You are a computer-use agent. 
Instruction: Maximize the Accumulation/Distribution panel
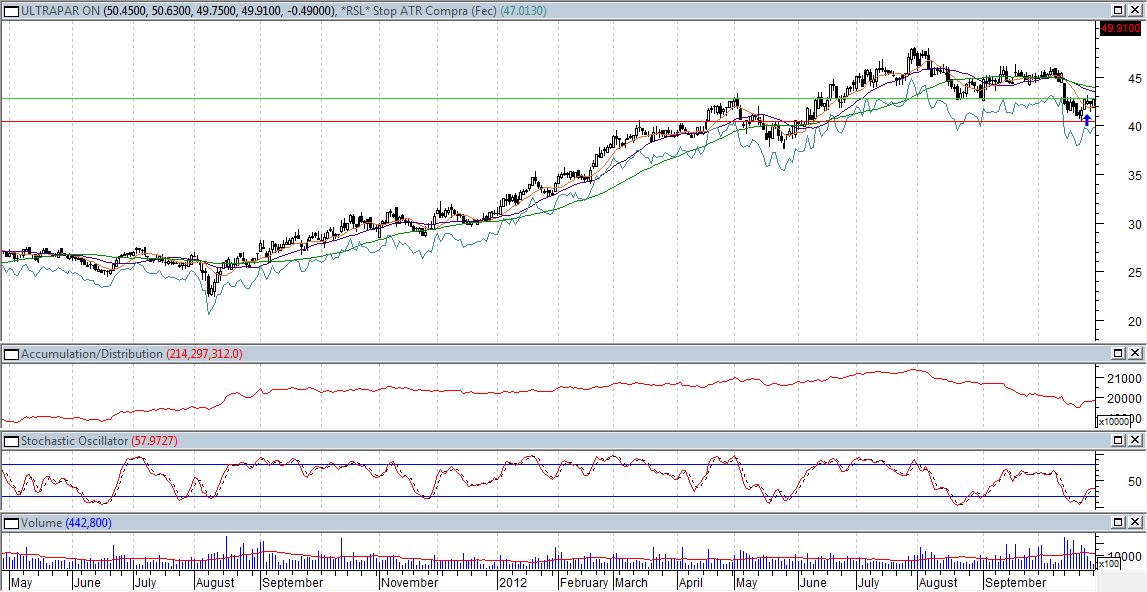tap(1118, 354)
